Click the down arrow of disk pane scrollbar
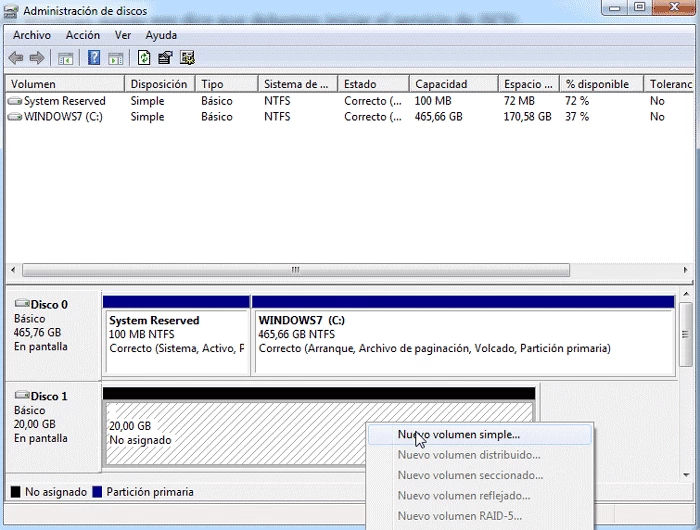This screenshot has height=530, width=700. click(686, 475)
